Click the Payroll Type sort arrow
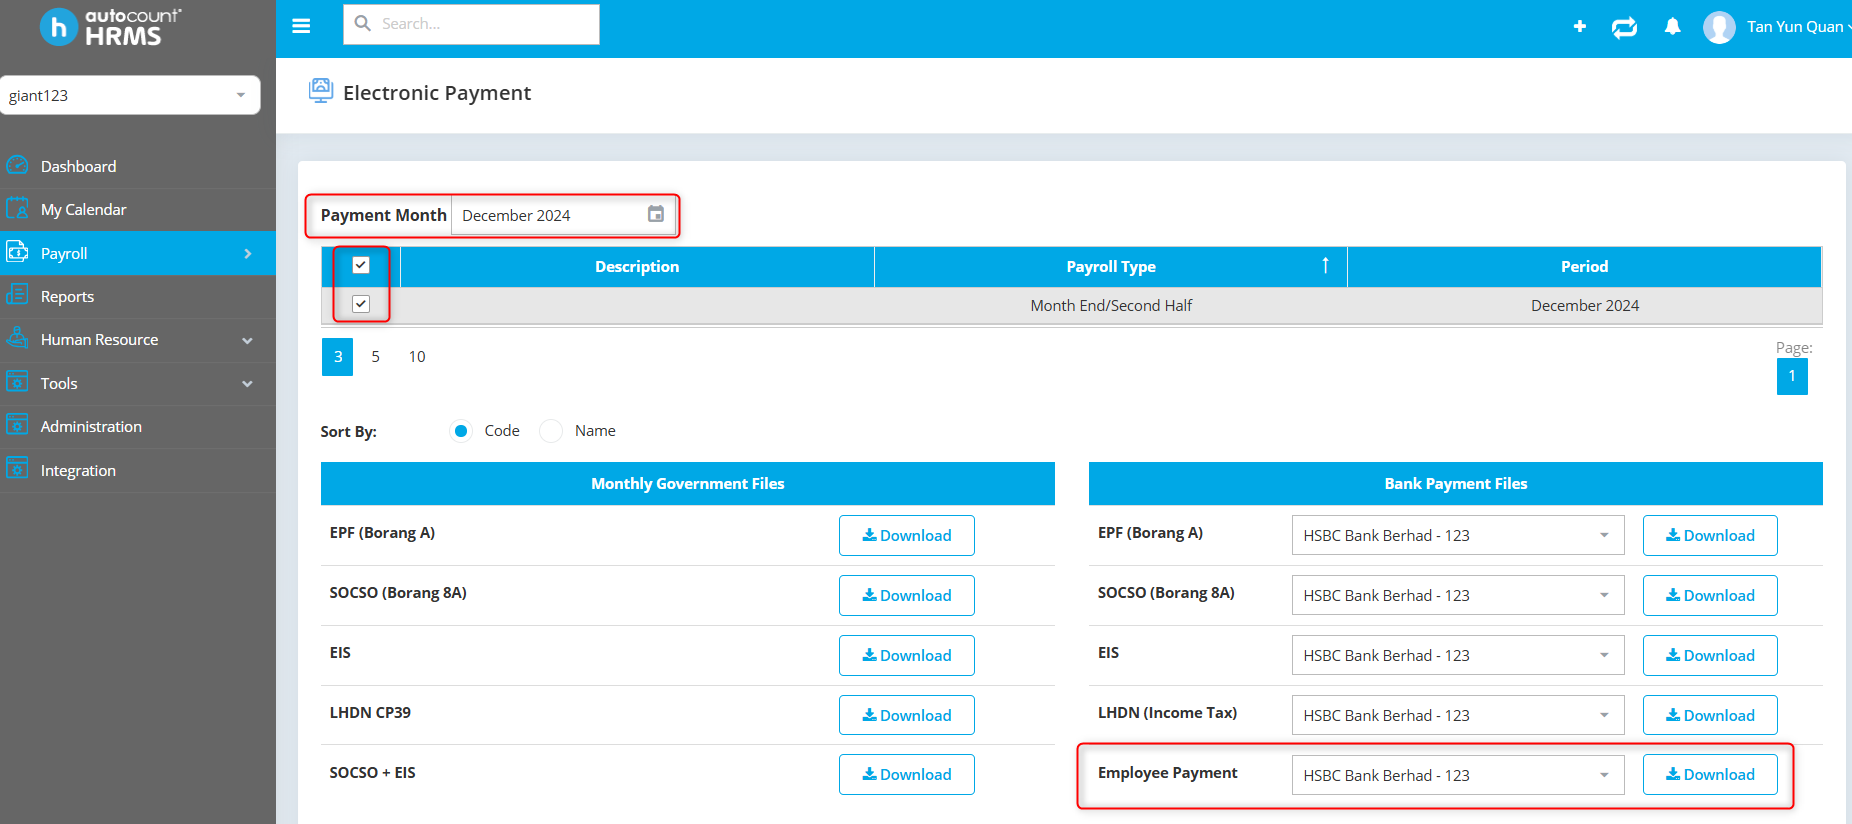The image size is (1852, 824). tap(1325, 265)
